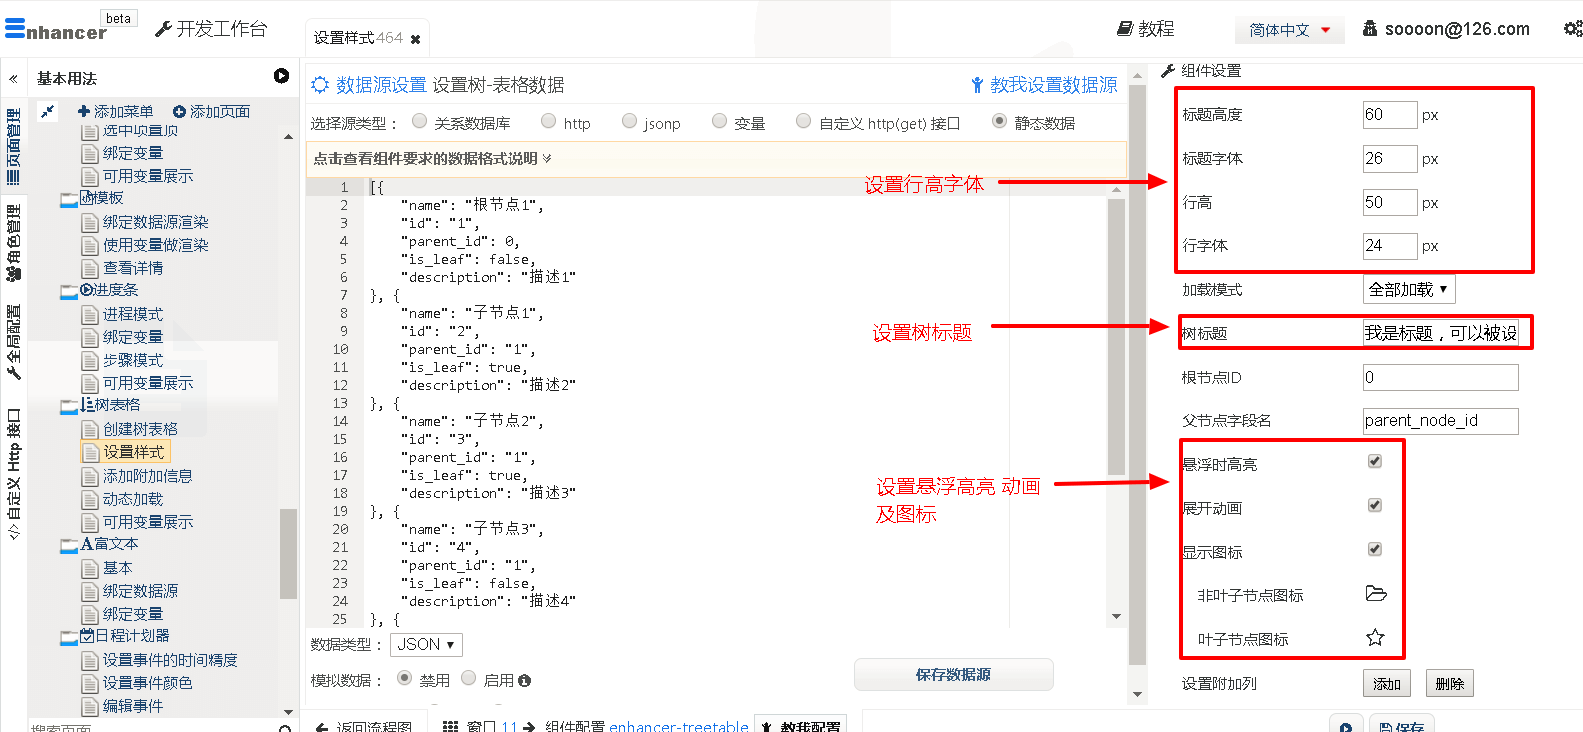
Task: Collapse the 富文本 folder in the tree
Action: pos(68,545)
